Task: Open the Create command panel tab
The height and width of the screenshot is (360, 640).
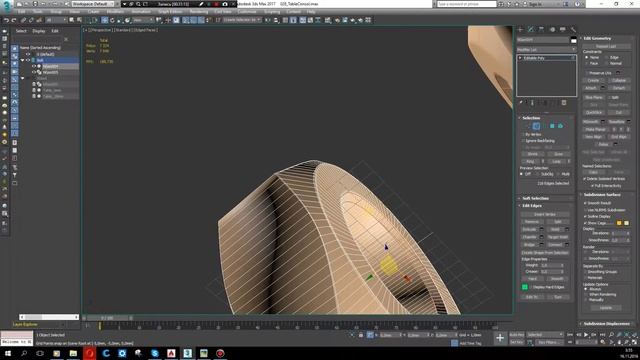Action: [x=520, y=29]
